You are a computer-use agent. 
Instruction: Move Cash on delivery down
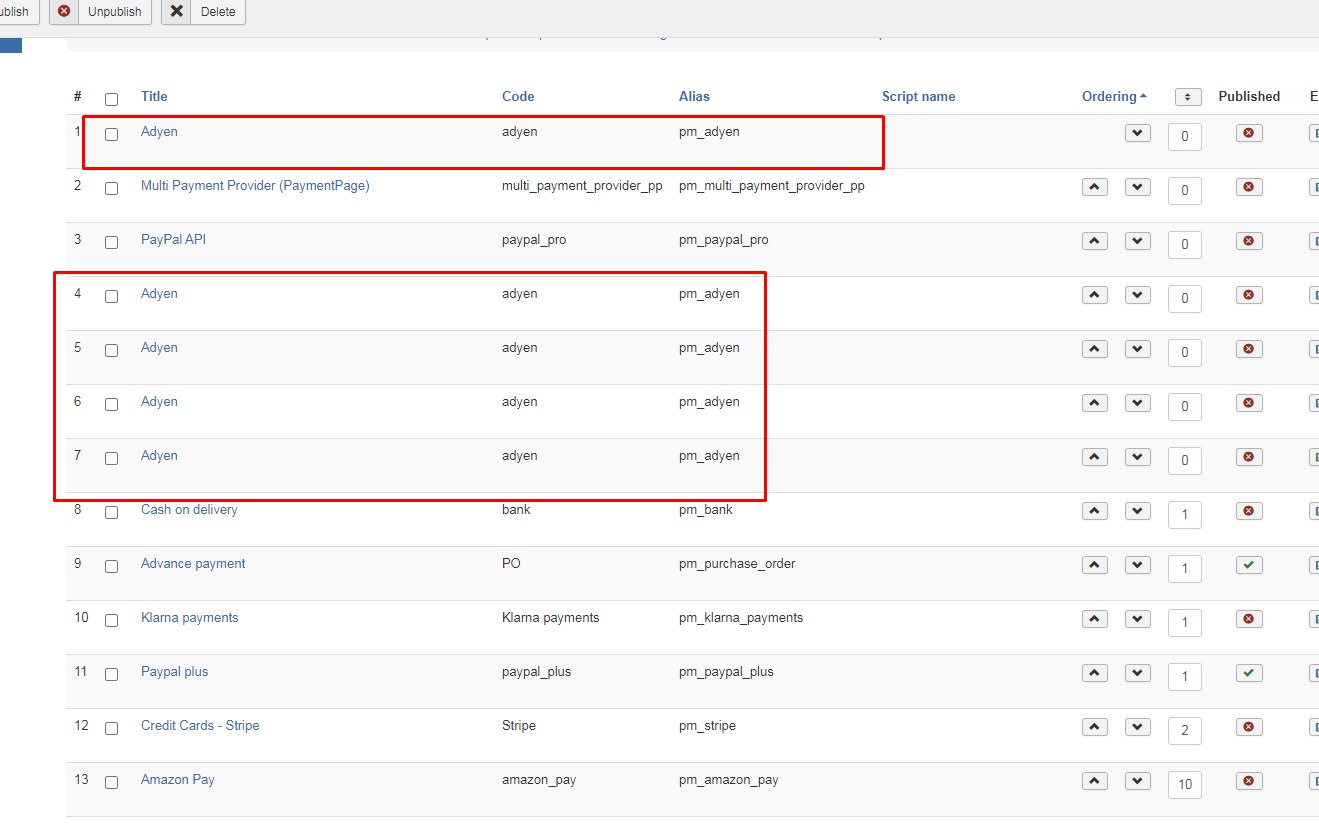tap(1138, 511)
